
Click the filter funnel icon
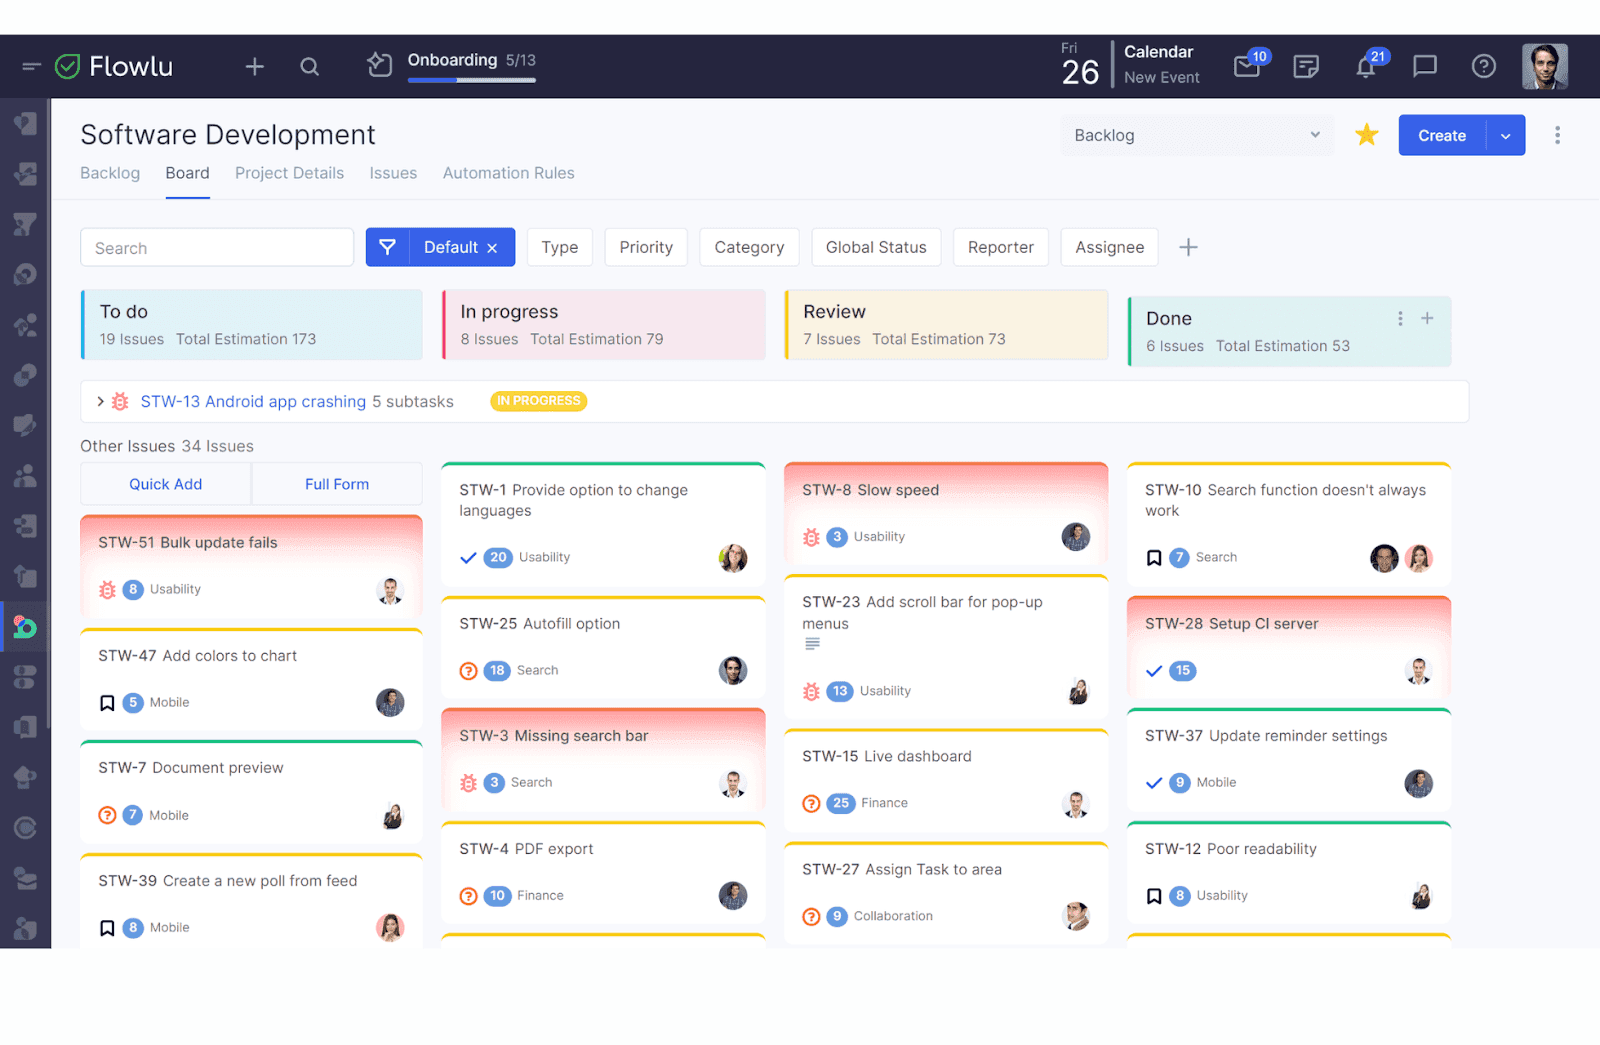[388, 247]
